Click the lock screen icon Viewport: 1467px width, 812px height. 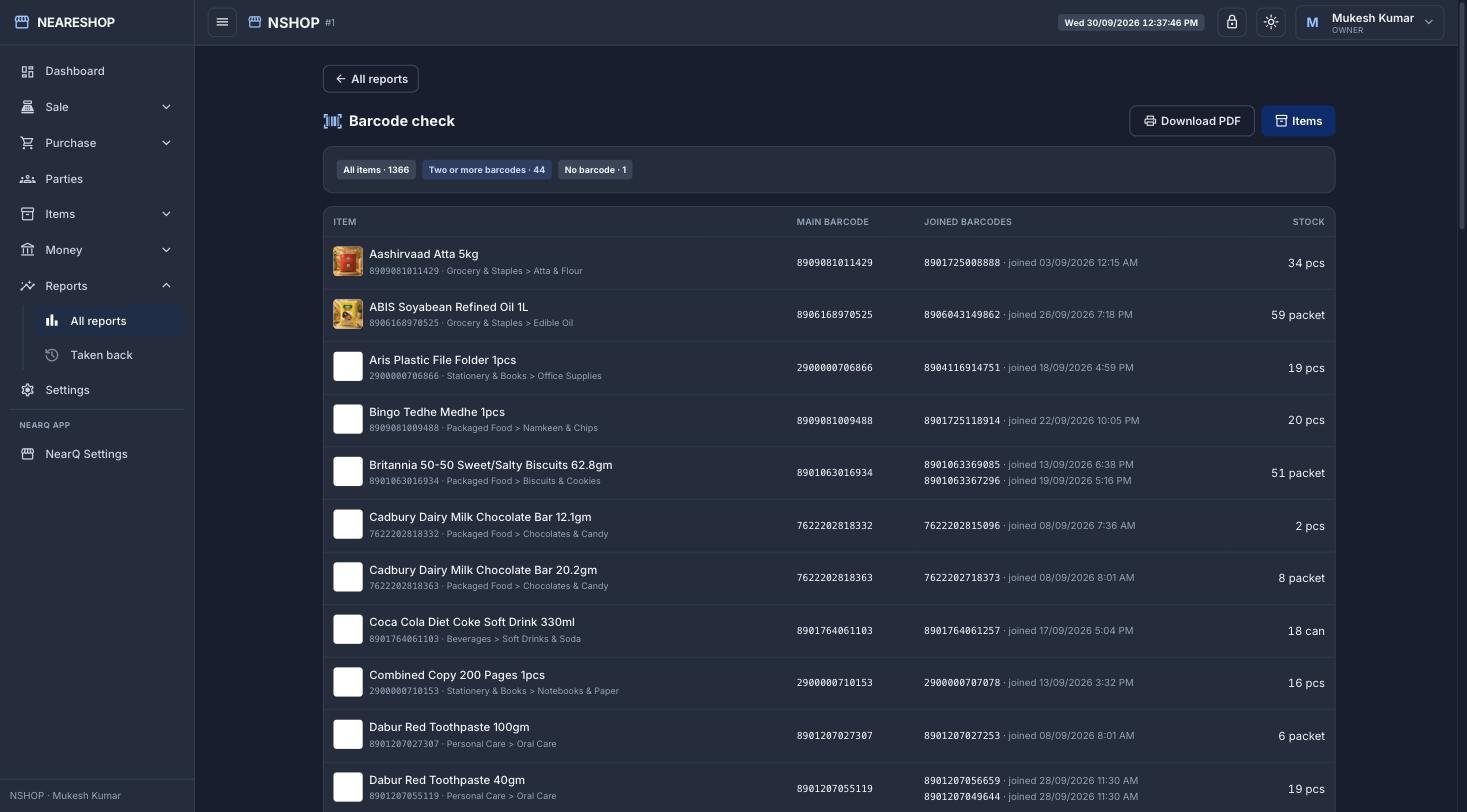coord(1232,22)
